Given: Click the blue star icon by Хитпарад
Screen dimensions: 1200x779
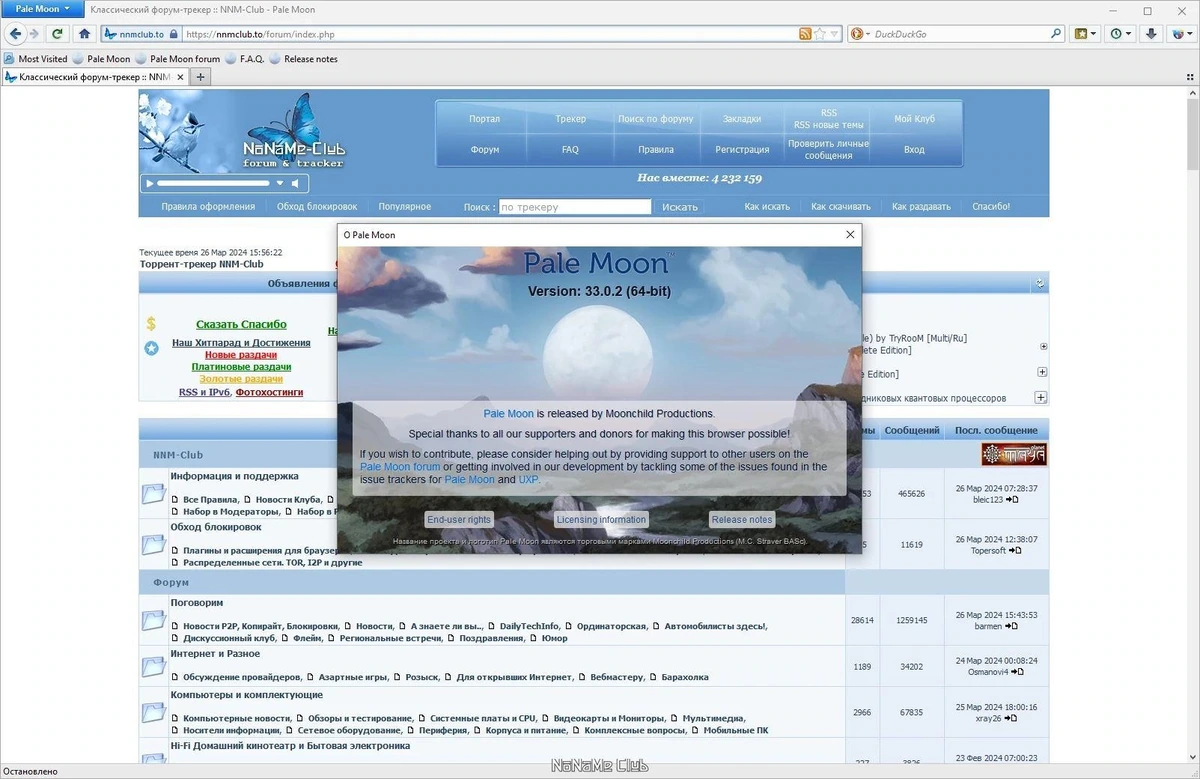Looking at the screenshot, I should click(151, 348).
